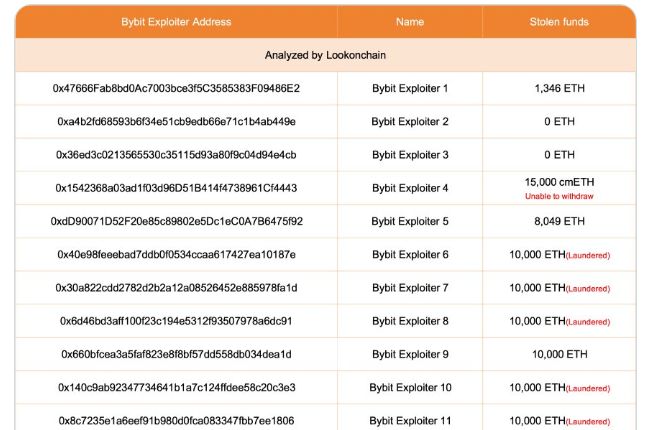Click the address starting with 0x36ed3c02
The width and height of the screenshot is (652, 430).
click(176, 155)
